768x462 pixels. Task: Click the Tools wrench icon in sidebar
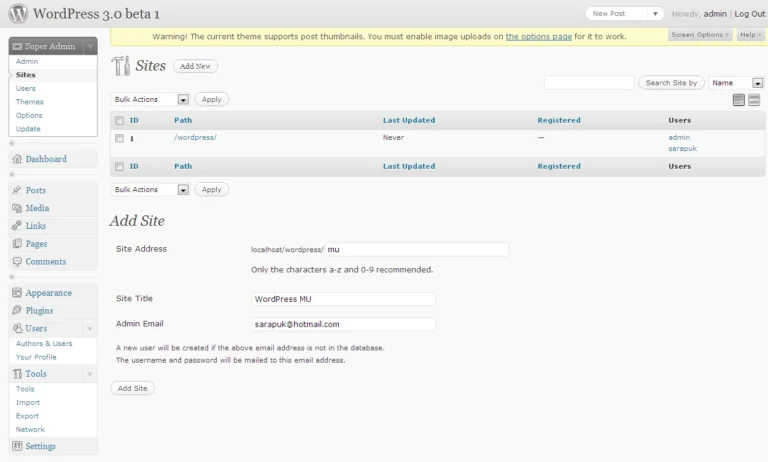(17, 374)
